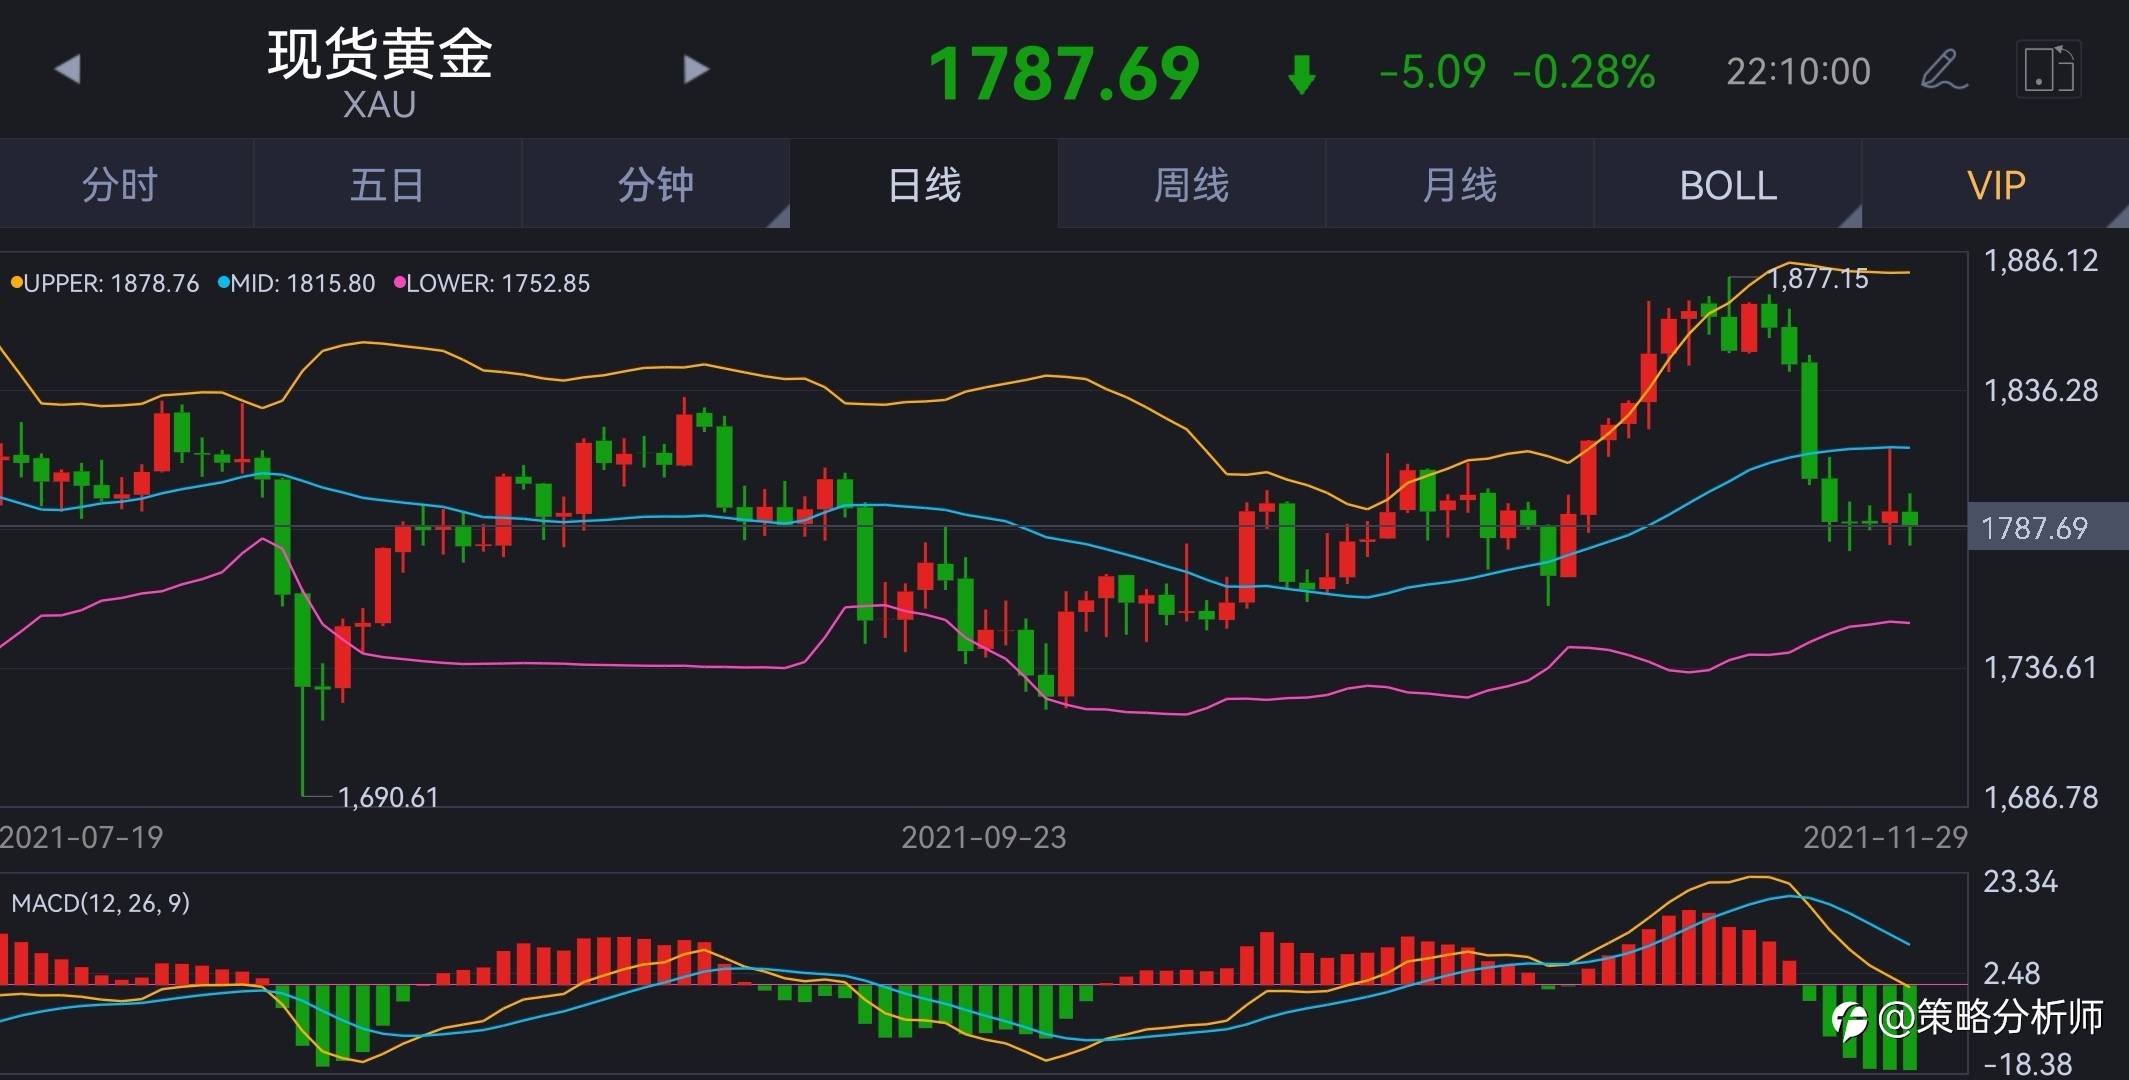
Task: Select the 月线 monthly chart tab
Action: pos(1460,185)
